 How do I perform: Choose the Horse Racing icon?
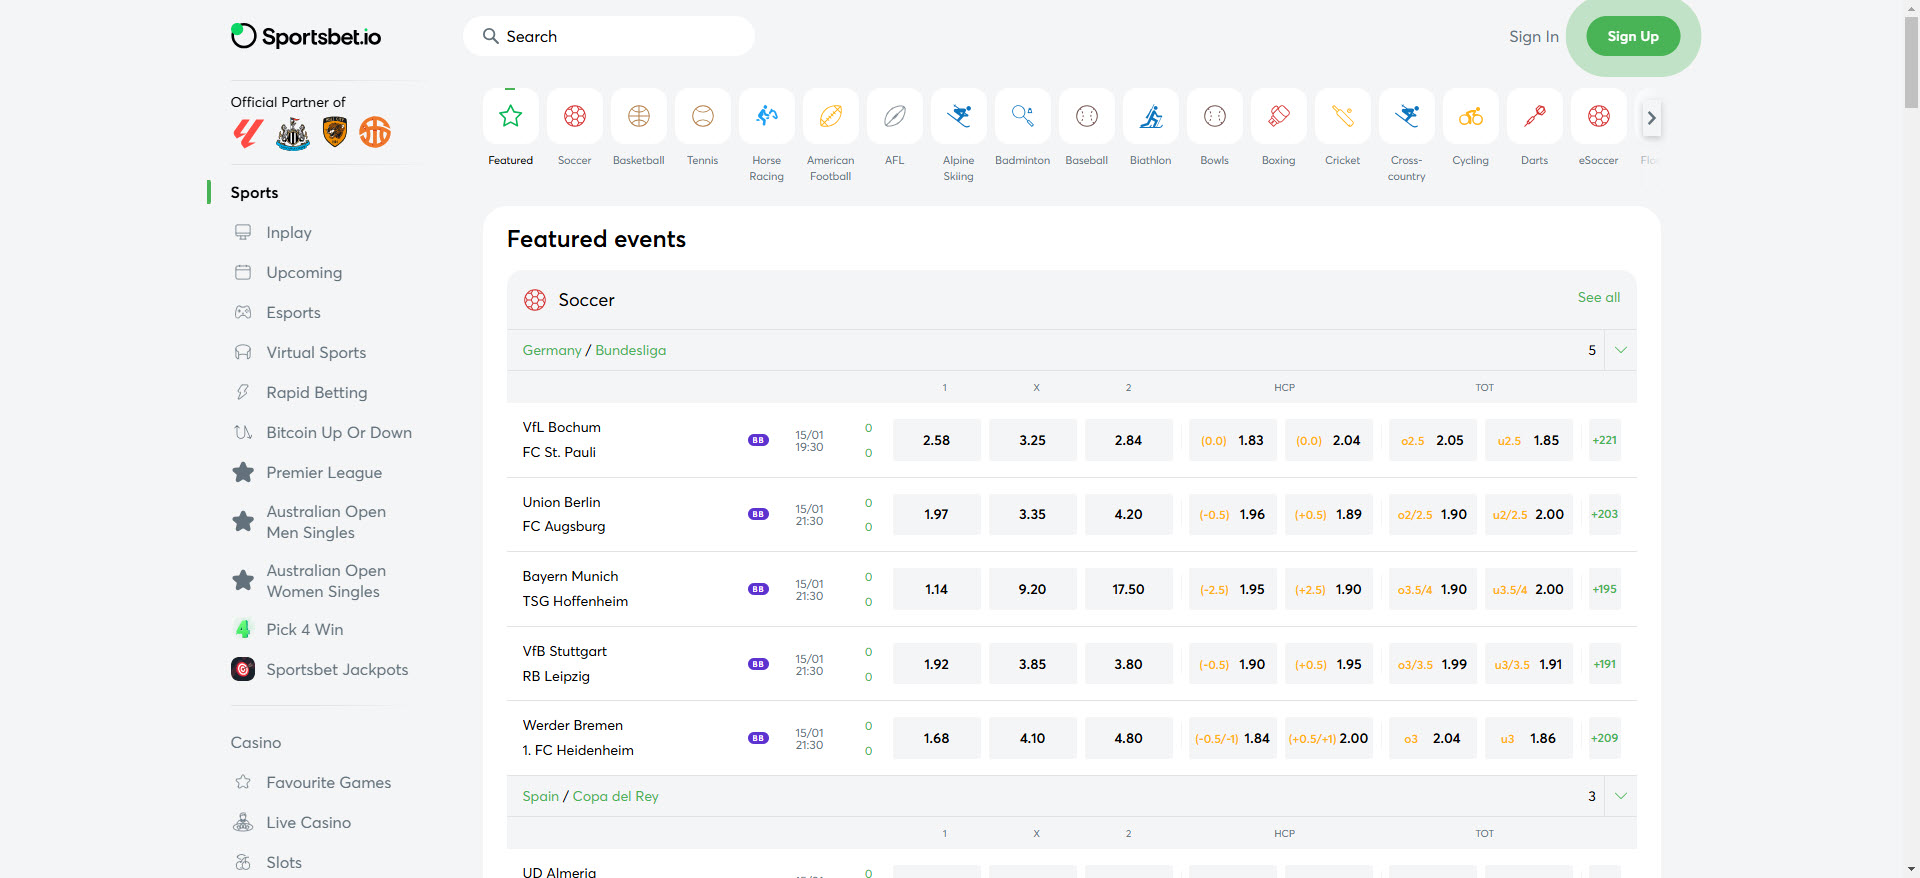[x=766, y=117]
